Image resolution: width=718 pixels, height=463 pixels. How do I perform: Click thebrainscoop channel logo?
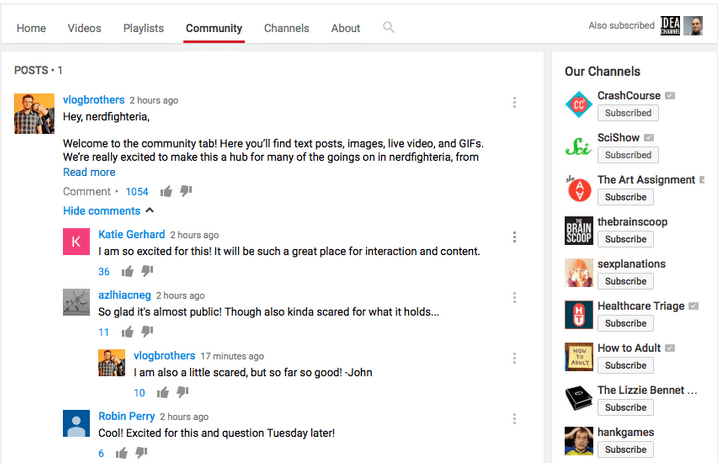579,231
